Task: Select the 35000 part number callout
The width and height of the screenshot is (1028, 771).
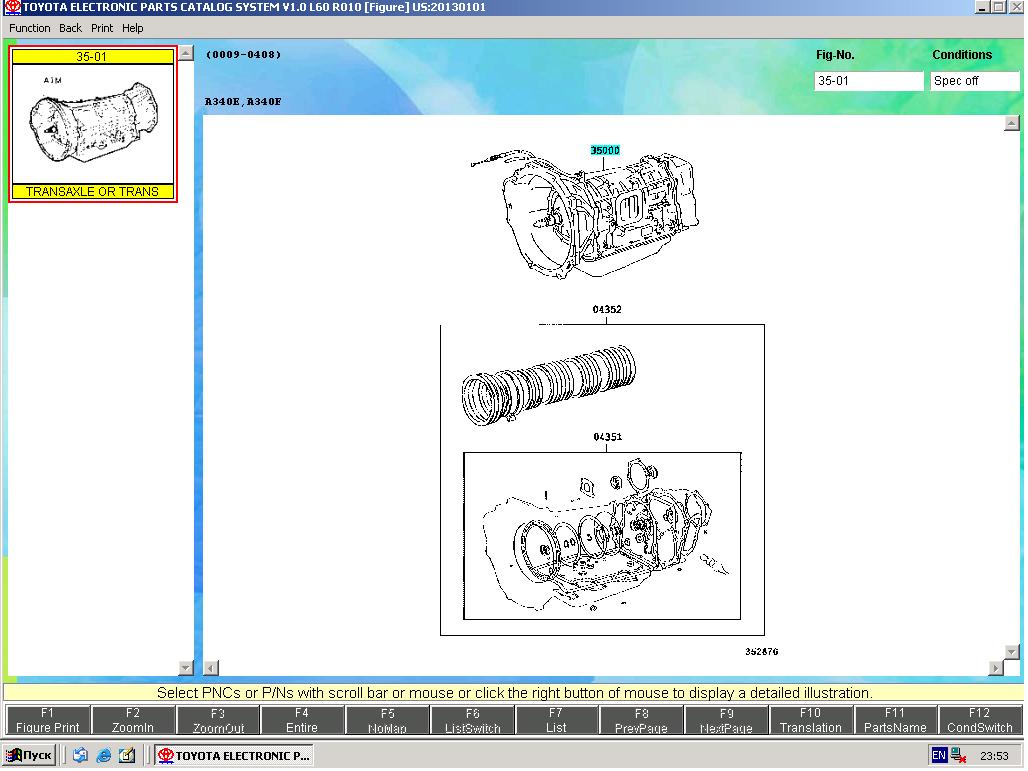Action: pyautogui.click(x=605, y=150)
